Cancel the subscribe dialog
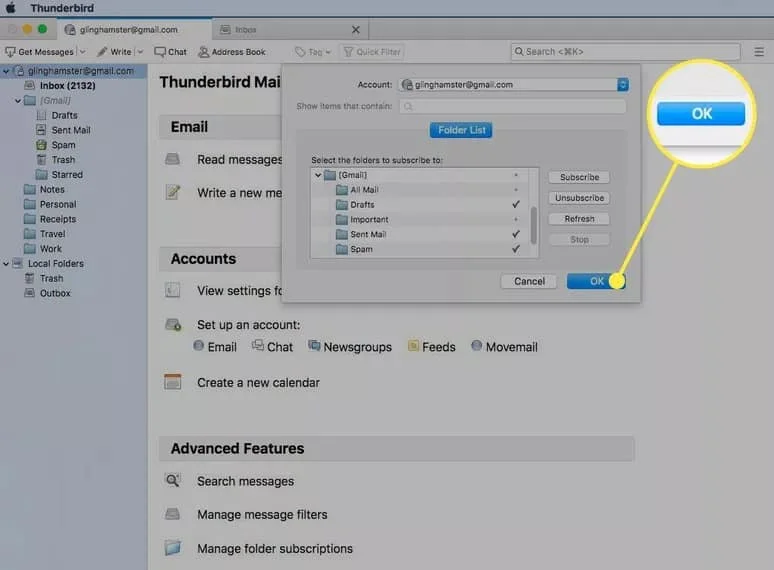 529,281
